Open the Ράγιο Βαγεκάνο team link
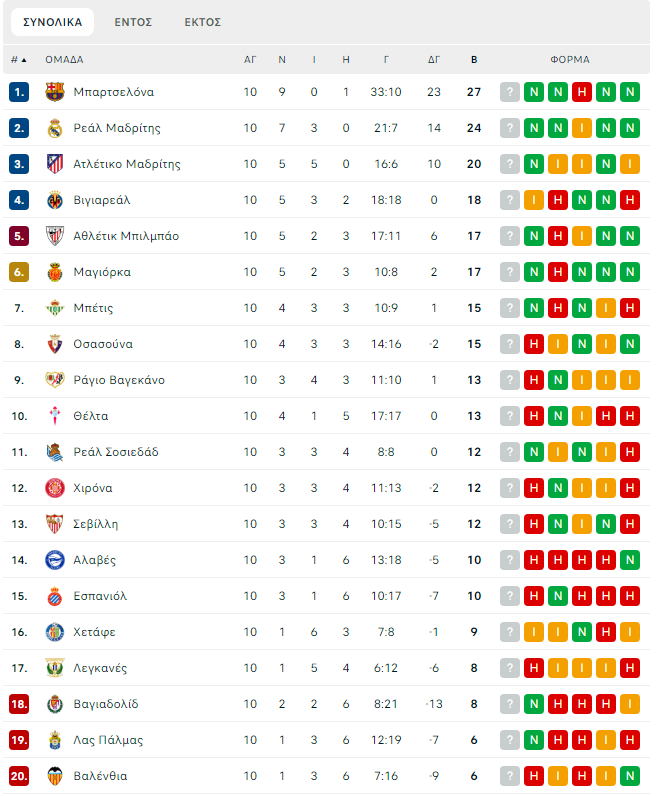This screenshot has height=796, width=657. click(x=119, y=380)
